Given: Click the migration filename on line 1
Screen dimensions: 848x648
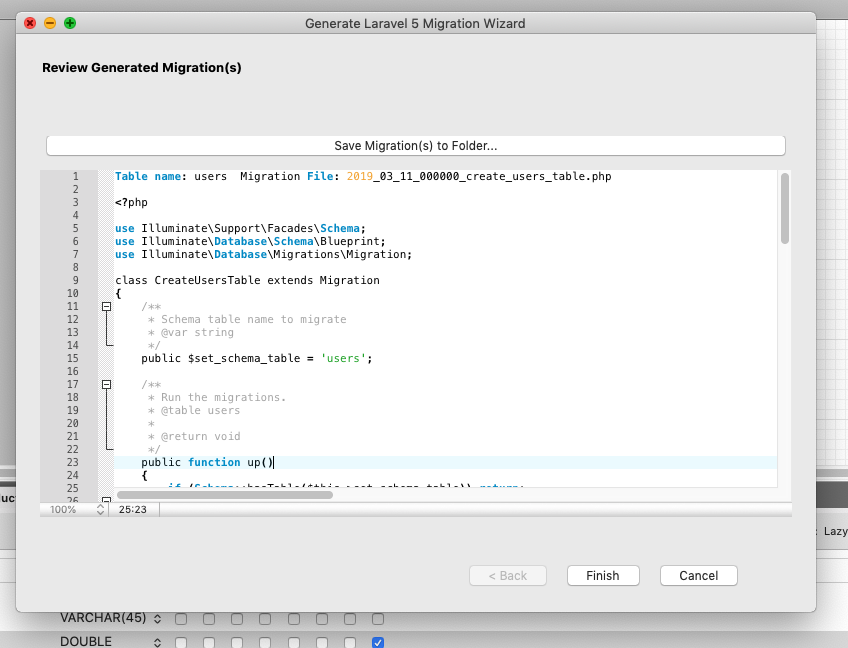Looking at the screenshot, I should (x=479, y=176).
